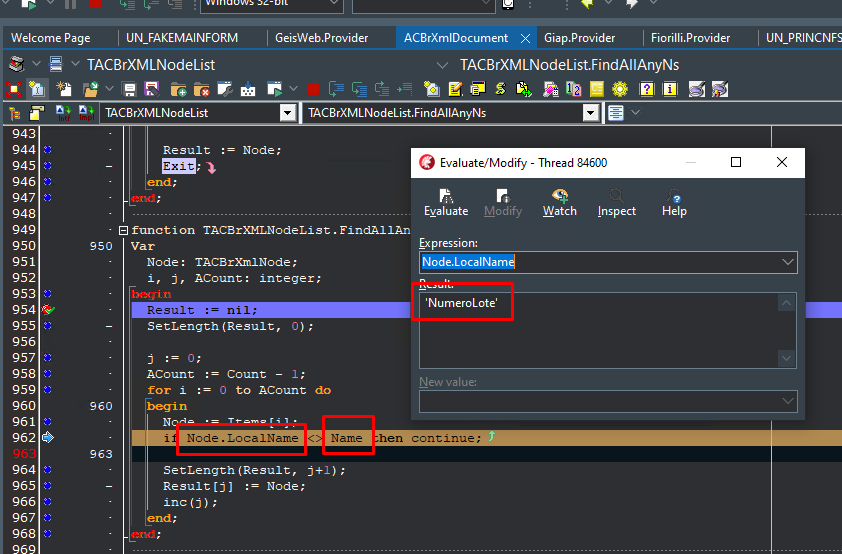Open project options wrench window icon

pos(224,89)
